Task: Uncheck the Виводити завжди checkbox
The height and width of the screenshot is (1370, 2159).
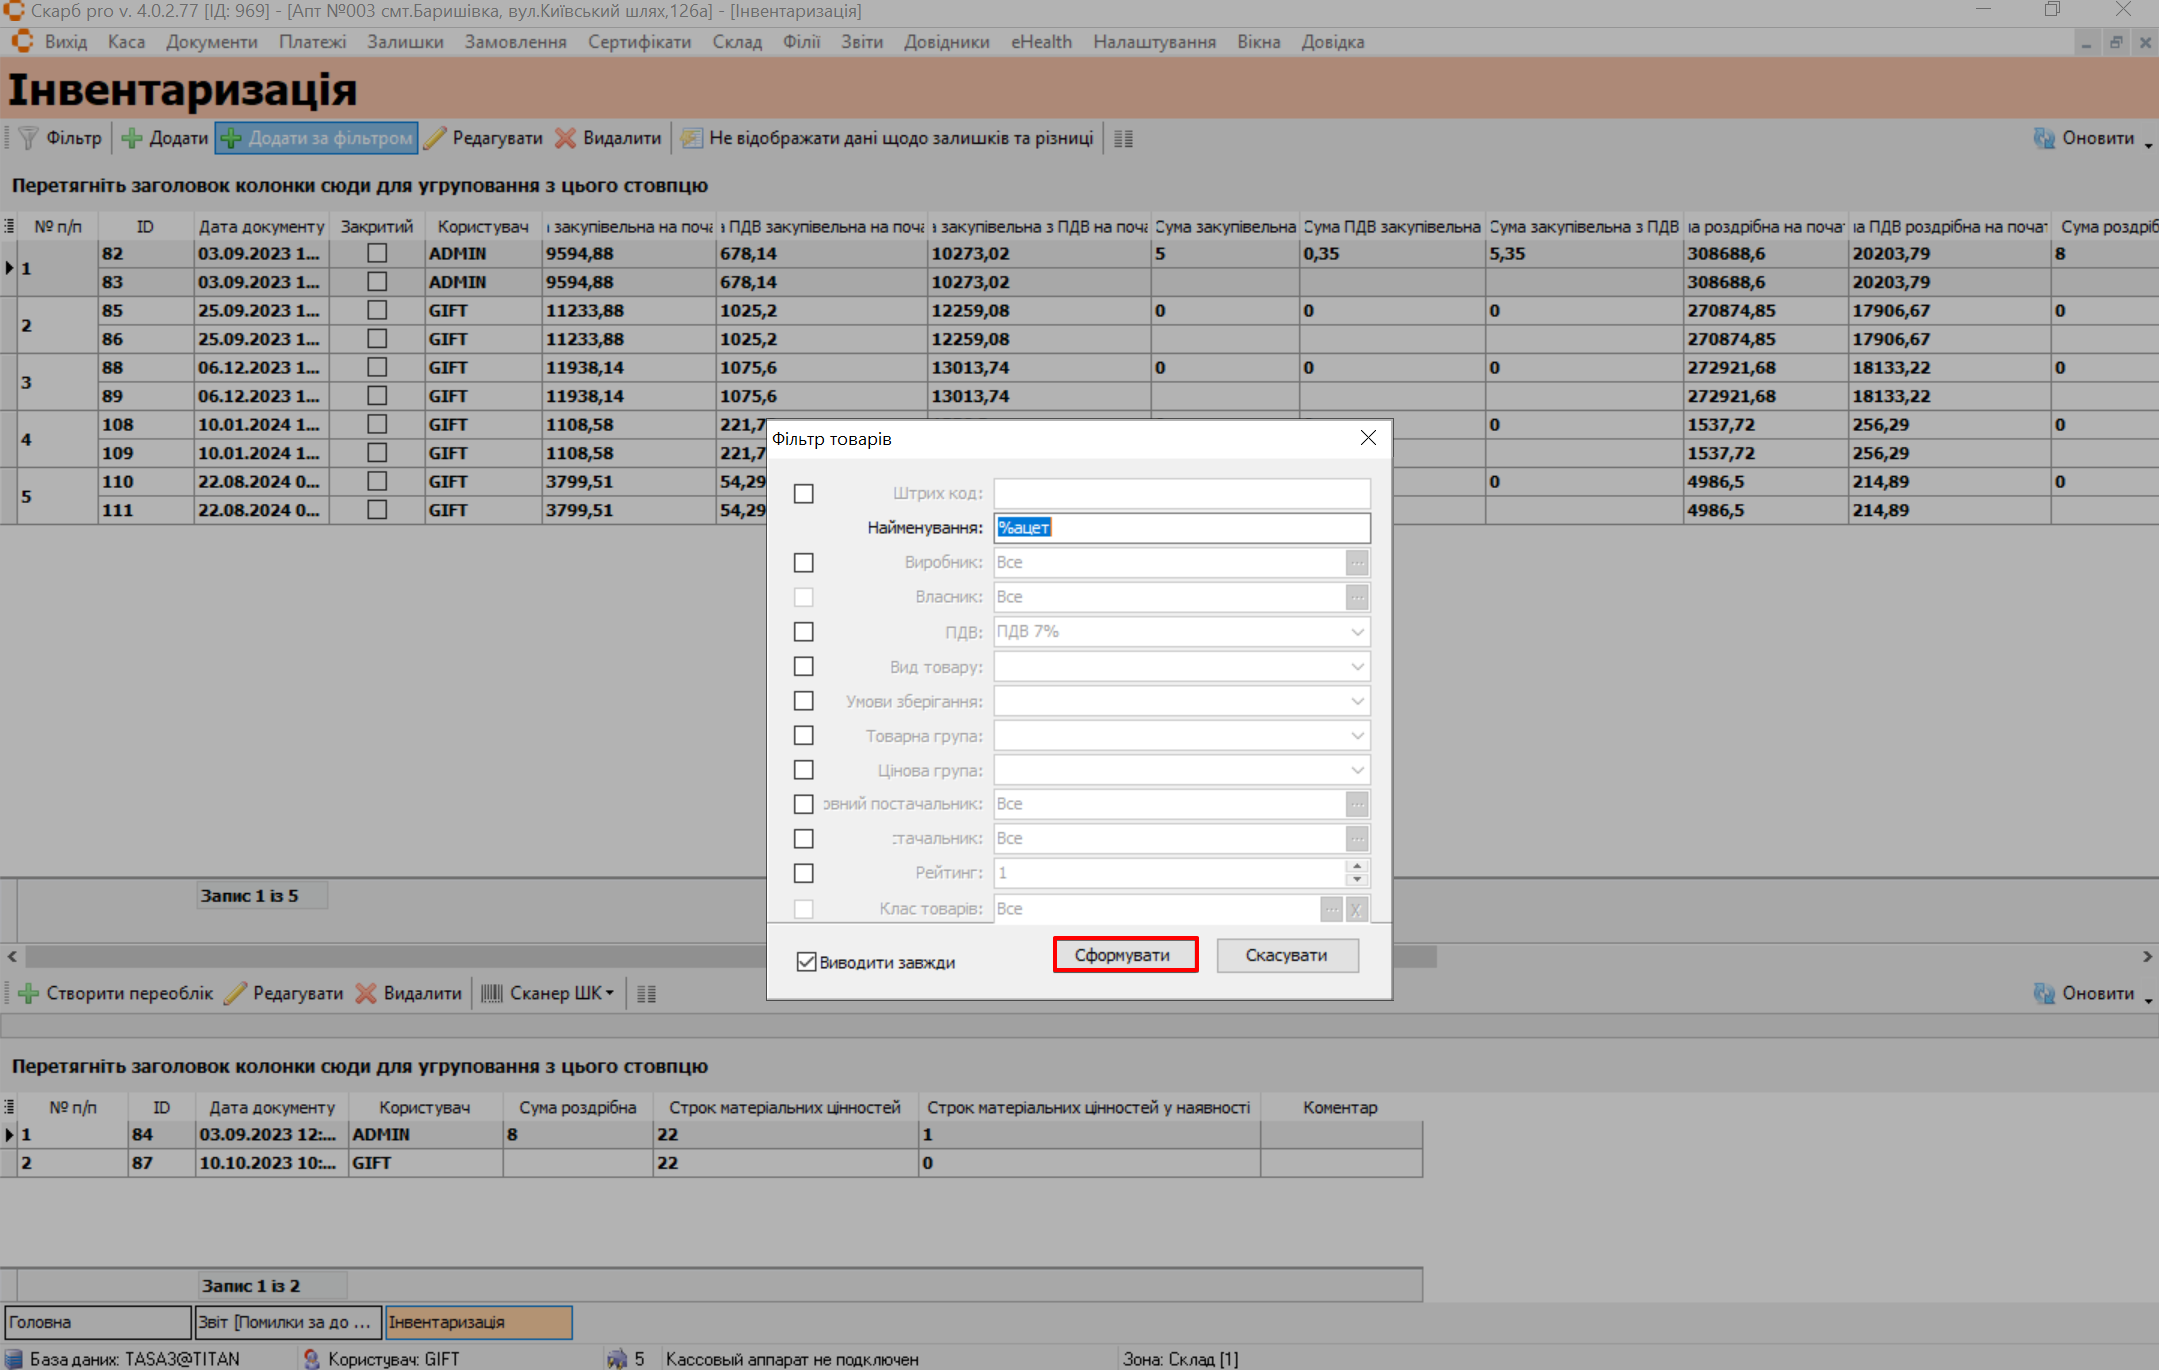Action: tap(806, 962)
